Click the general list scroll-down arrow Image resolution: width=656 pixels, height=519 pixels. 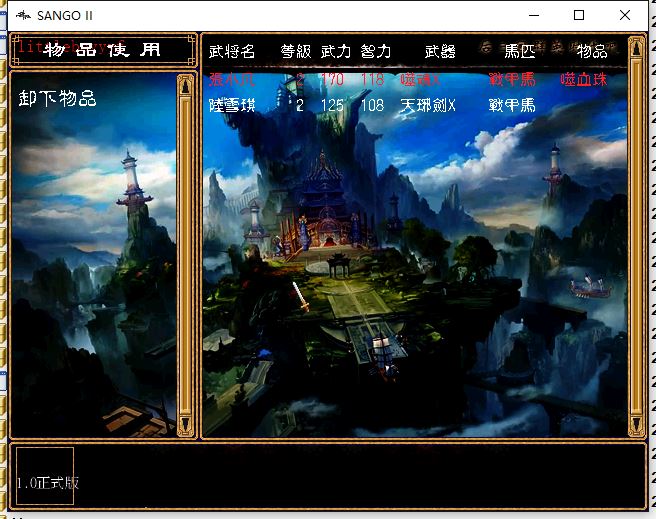[636, 423]
